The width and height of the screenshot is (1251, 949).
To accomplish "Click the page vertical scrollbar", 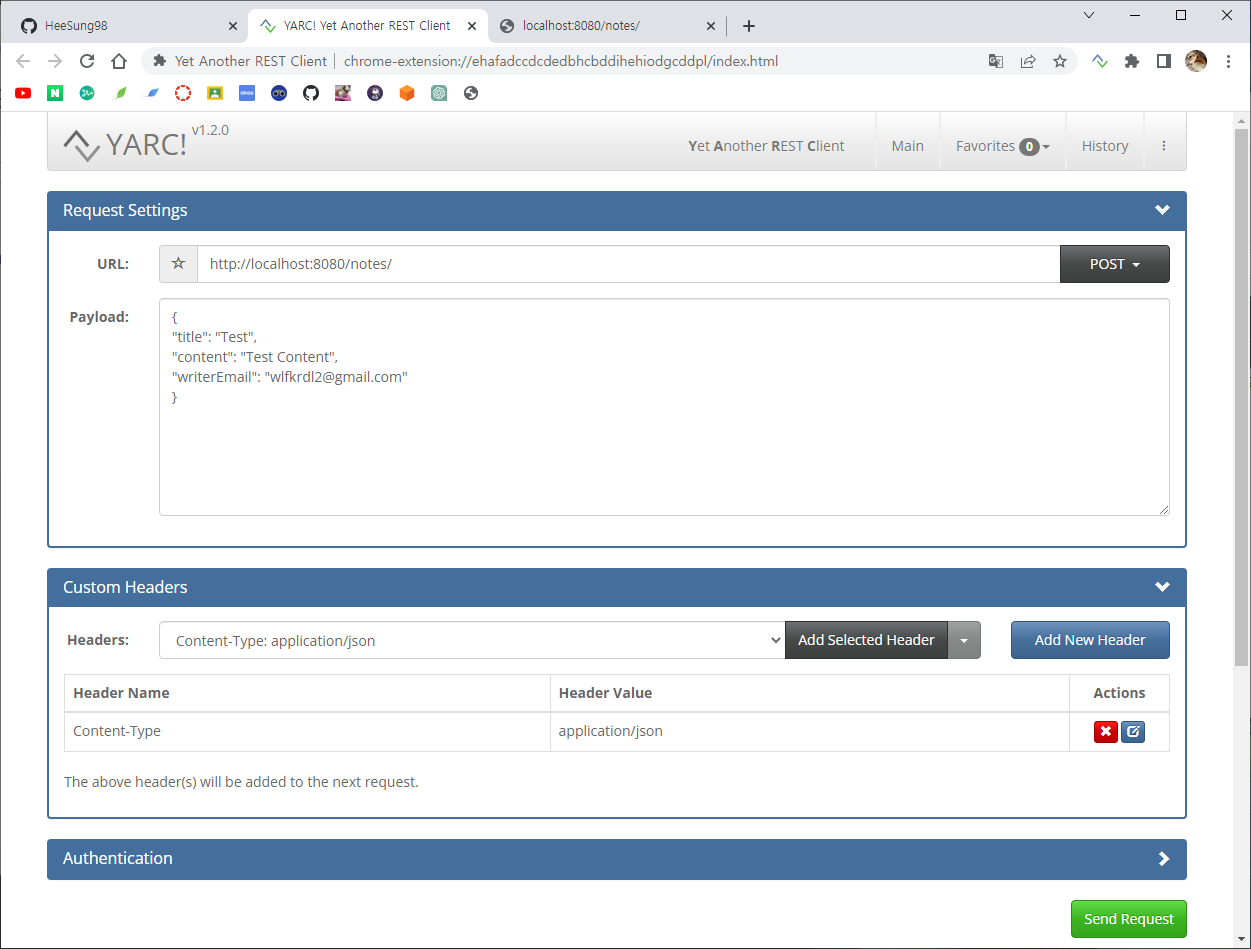I will 1241,400.
